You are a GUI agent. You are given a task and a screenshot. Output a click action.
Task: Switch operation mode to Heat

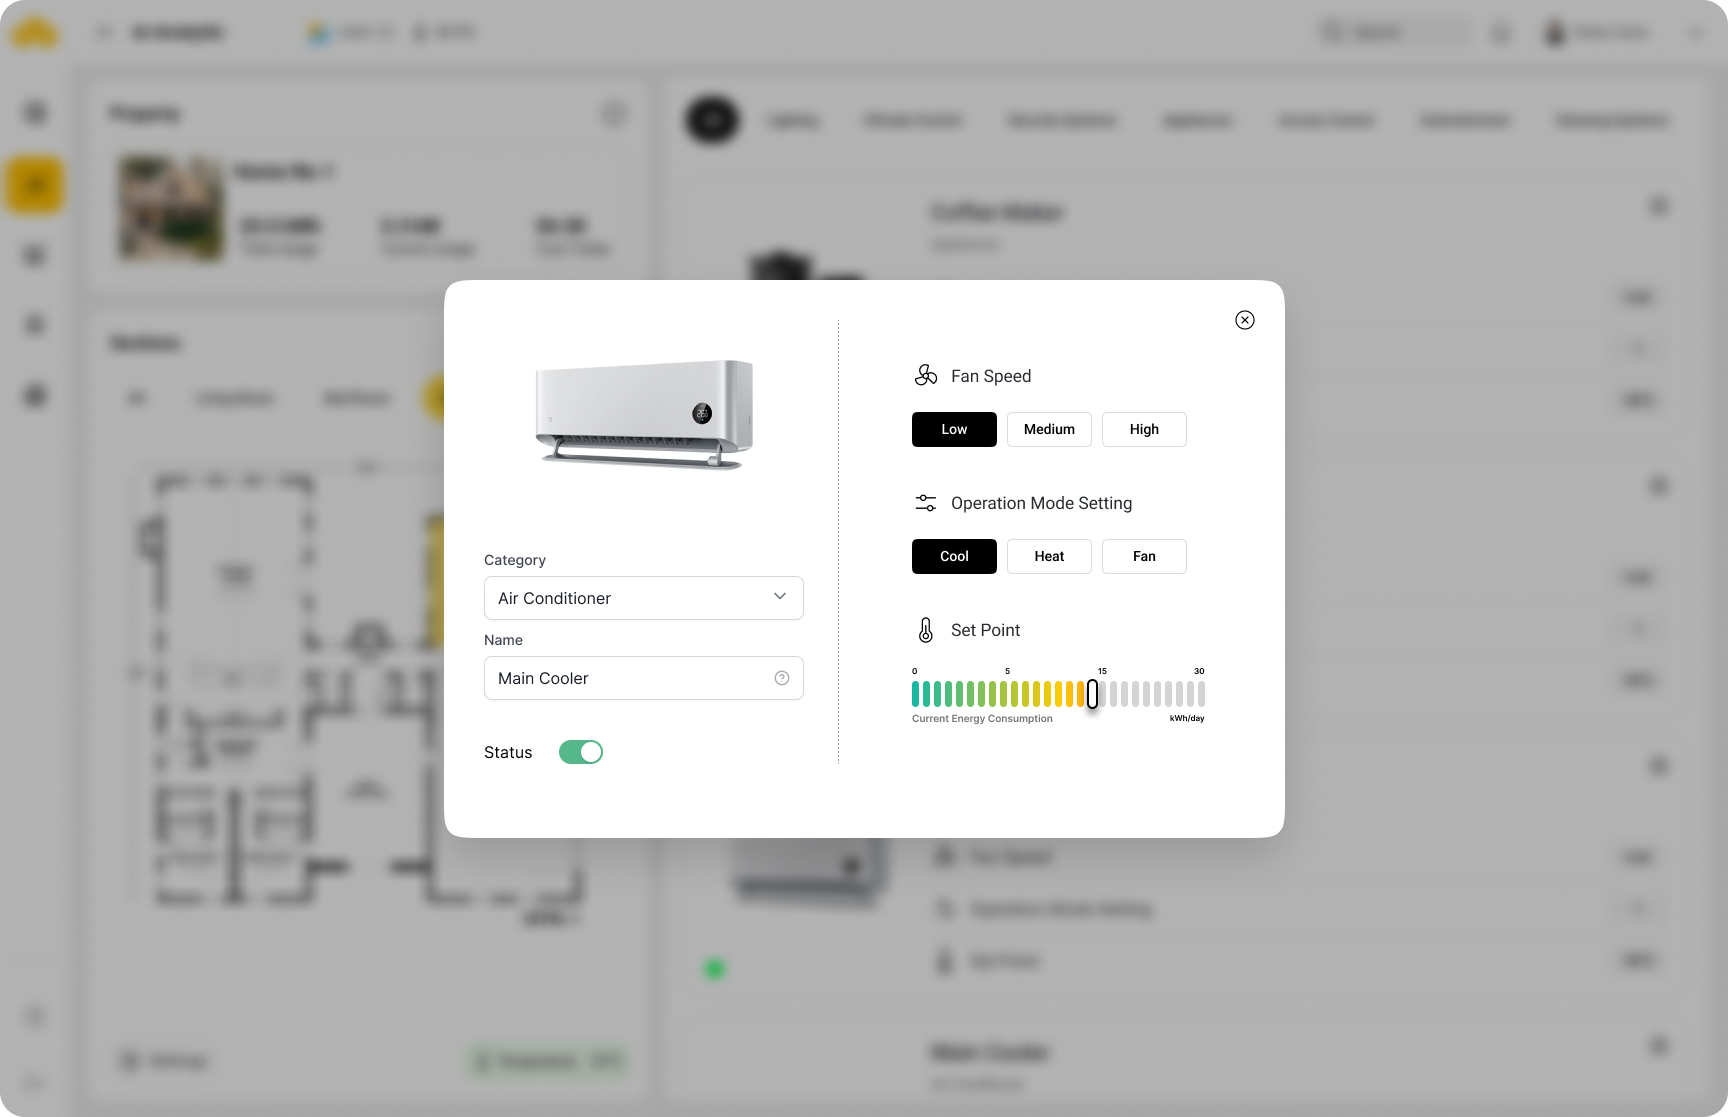point(1049,556)
